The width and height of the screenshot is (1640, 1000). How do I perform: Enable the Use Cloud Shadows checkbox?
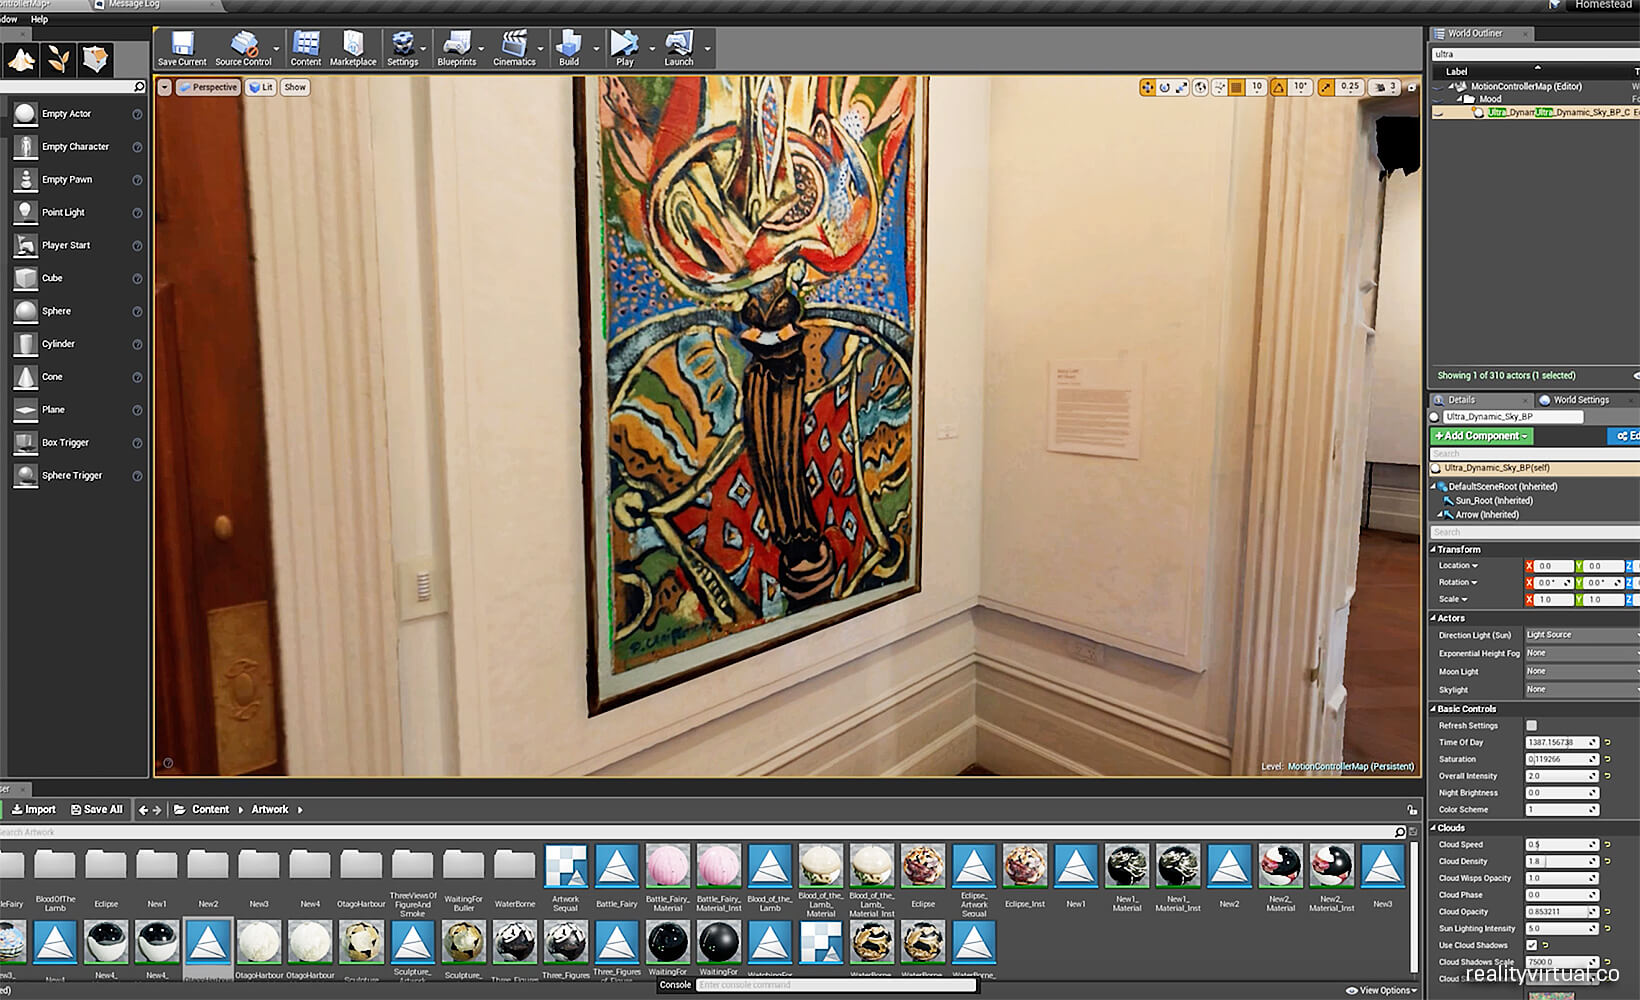click(1530, 945)
